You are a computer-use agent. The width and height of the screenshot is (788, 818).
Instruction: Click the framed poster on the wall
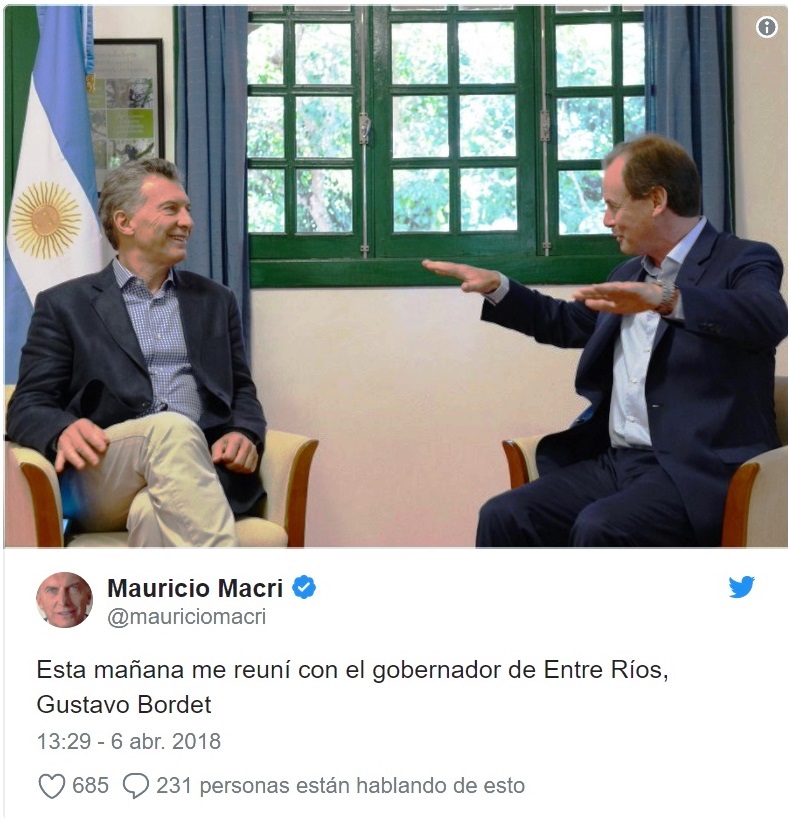tap(127, 112)
